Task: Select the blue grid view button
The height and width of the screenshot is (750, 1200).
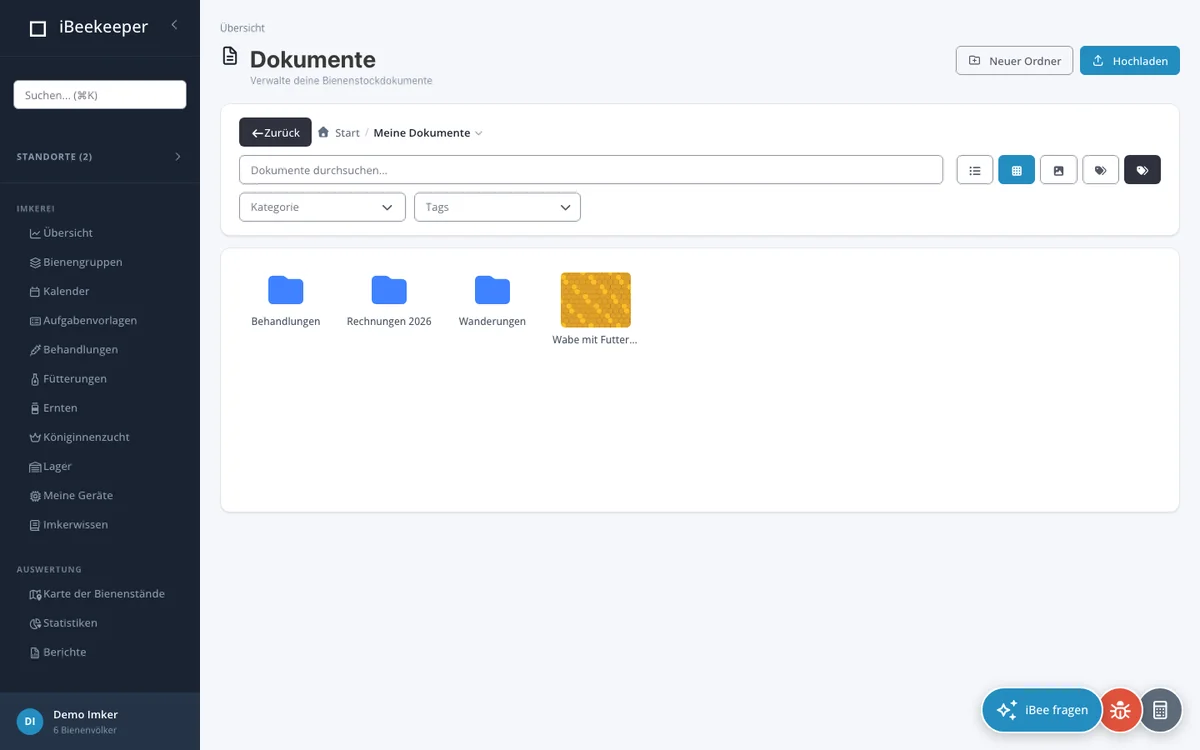Action: (1016, 170)
